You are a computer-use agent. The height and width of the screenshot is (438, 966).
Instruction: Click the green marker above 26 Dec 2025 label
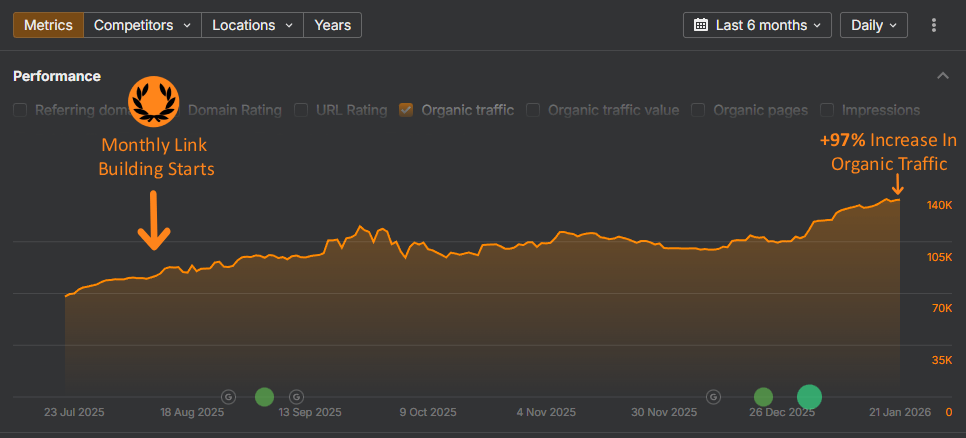point(763,397)
